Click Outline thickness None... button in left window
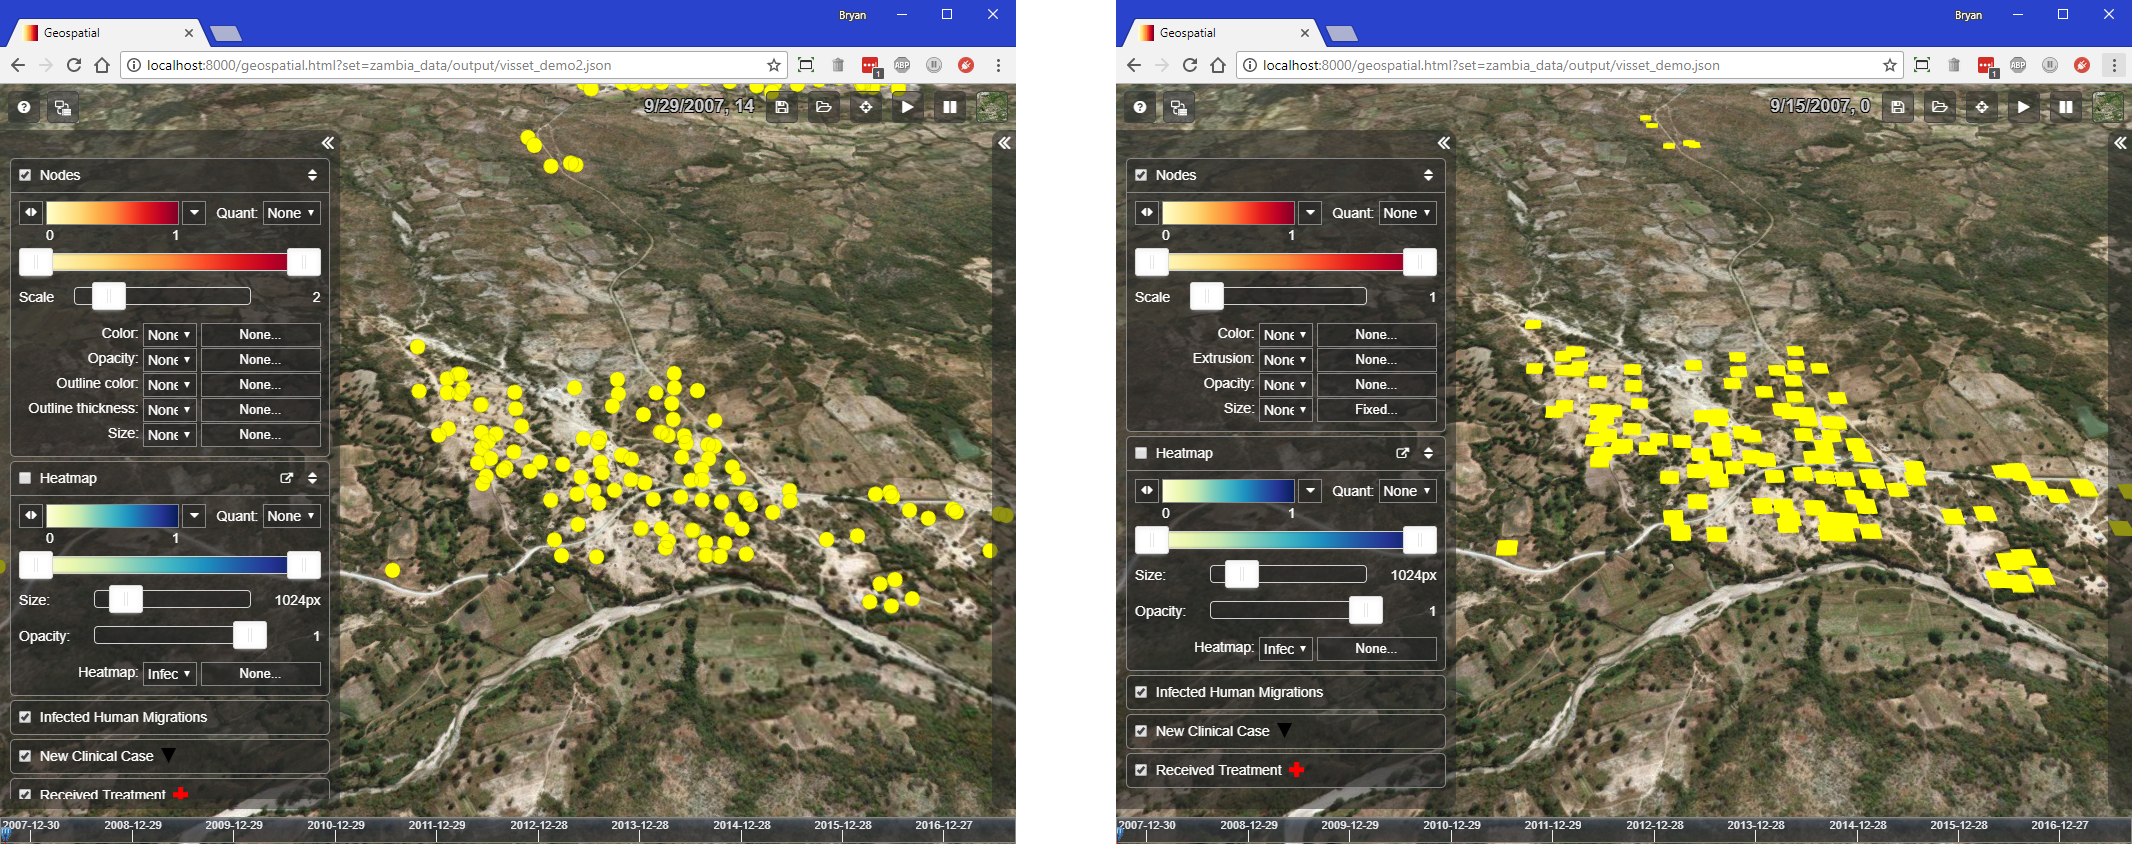The height and width of the screenshot is (844, 2132). click(260, 410)
